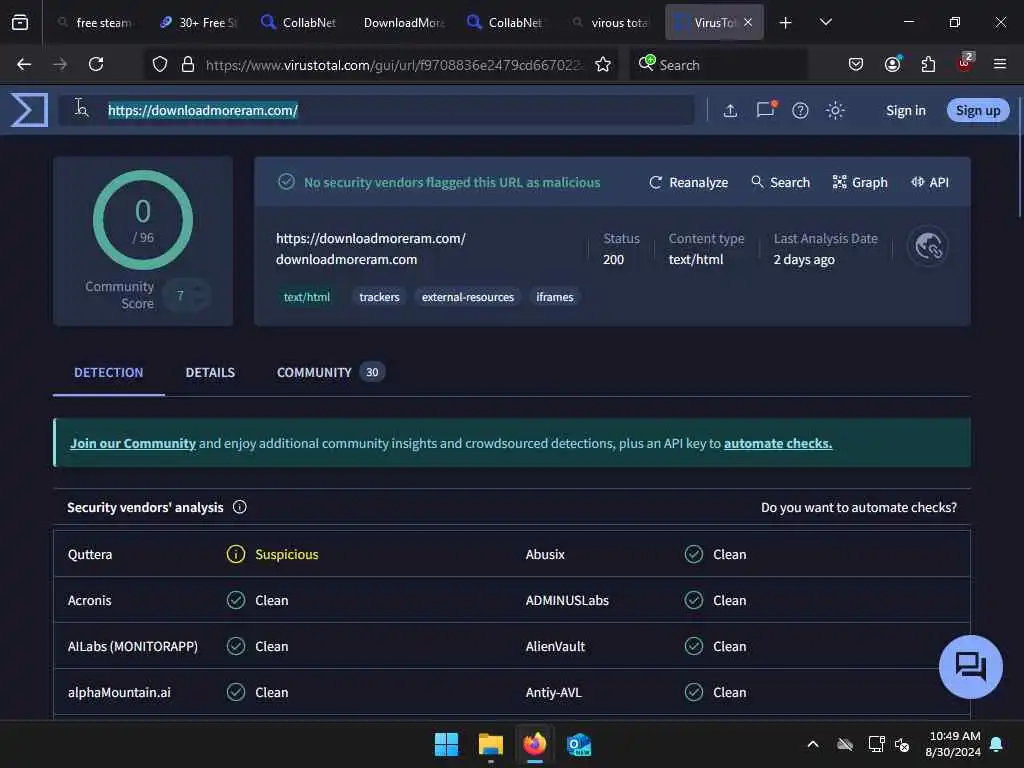Click the Reanalyze button

pyautogui.click(x=688, y=182)
